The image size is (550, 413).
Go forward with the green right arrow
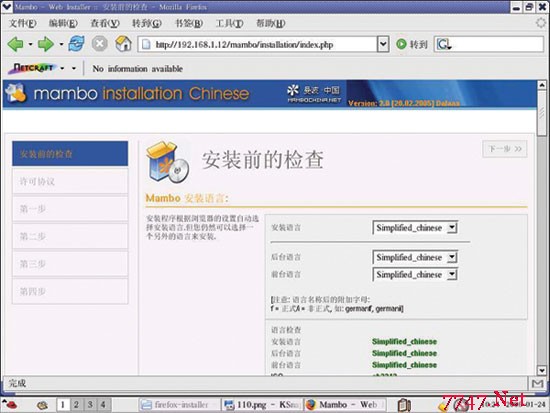[x=46, y=44]
